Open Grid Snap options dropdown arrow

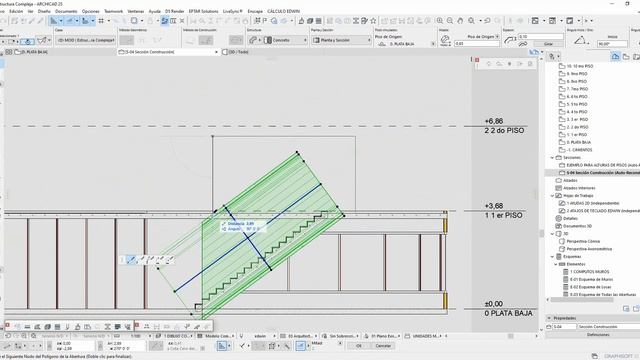109,21
